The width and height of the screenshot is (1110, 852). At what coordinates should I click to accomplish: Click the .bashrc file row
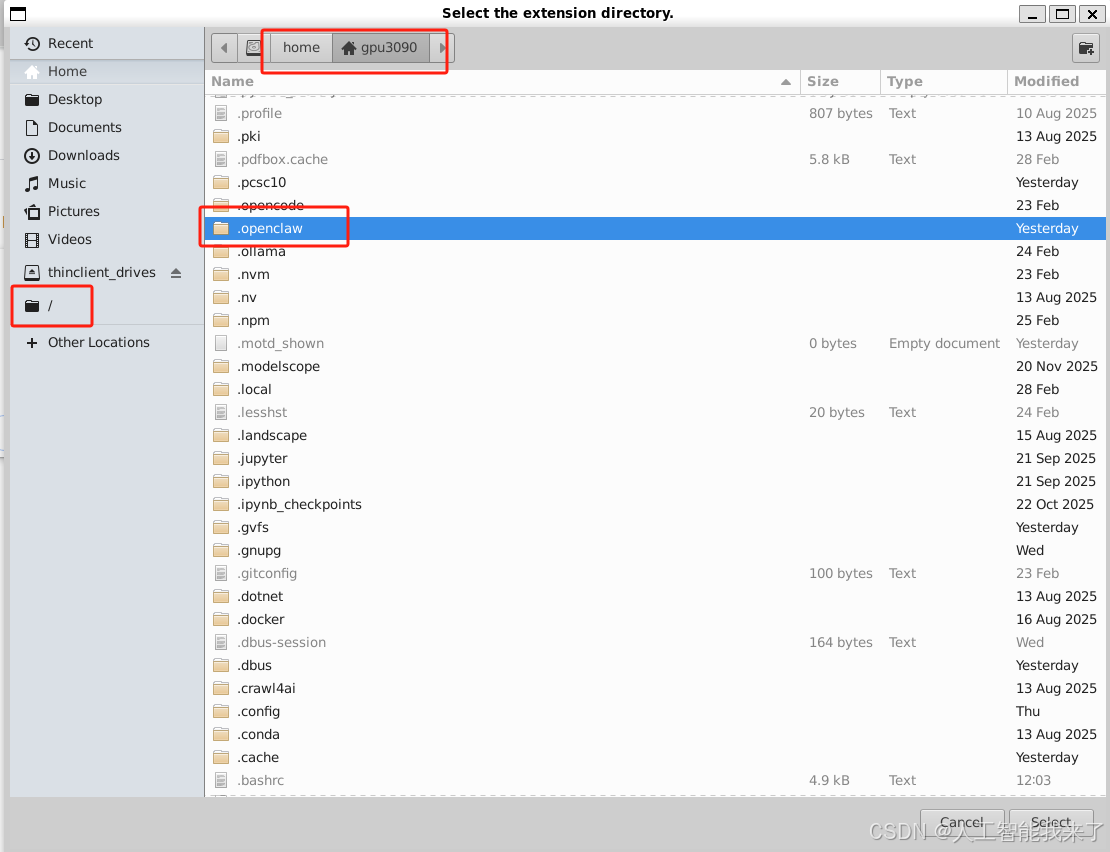coord(656,781)
